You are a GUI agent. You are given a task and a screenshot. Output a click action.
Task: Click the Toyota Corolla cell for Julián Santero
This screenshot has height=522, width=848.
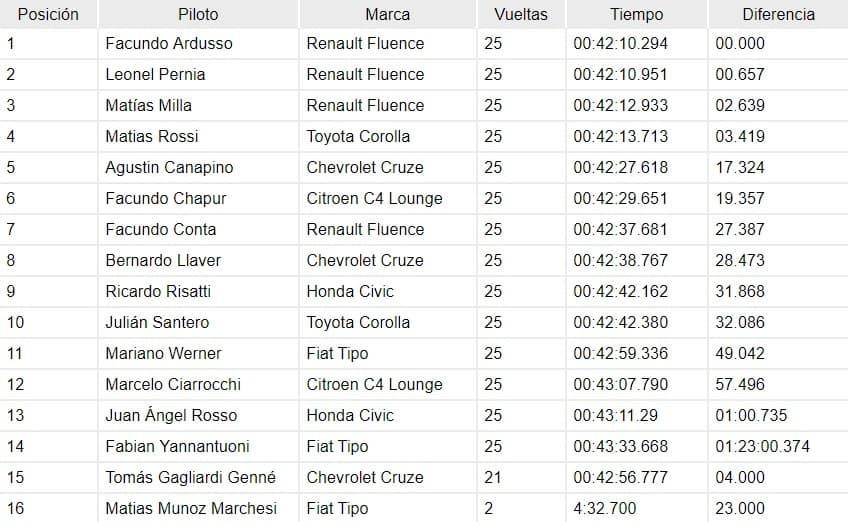pyautogui.click(x=387, y=322)
